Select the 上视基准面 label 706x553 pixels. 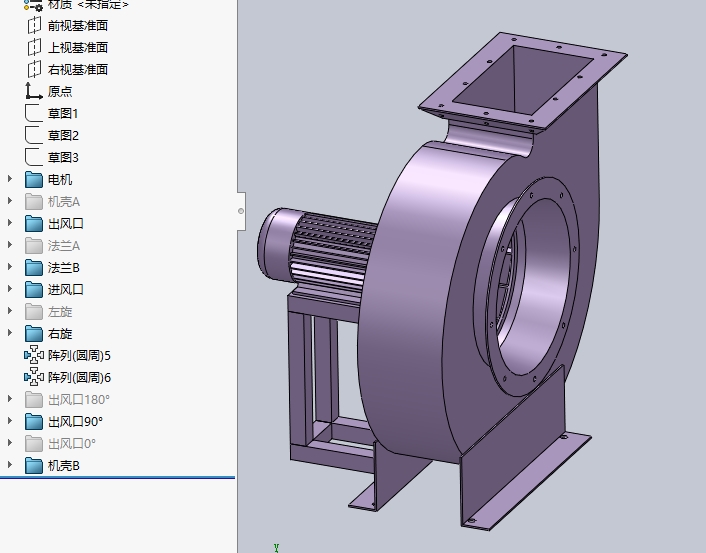coord(78,48)
